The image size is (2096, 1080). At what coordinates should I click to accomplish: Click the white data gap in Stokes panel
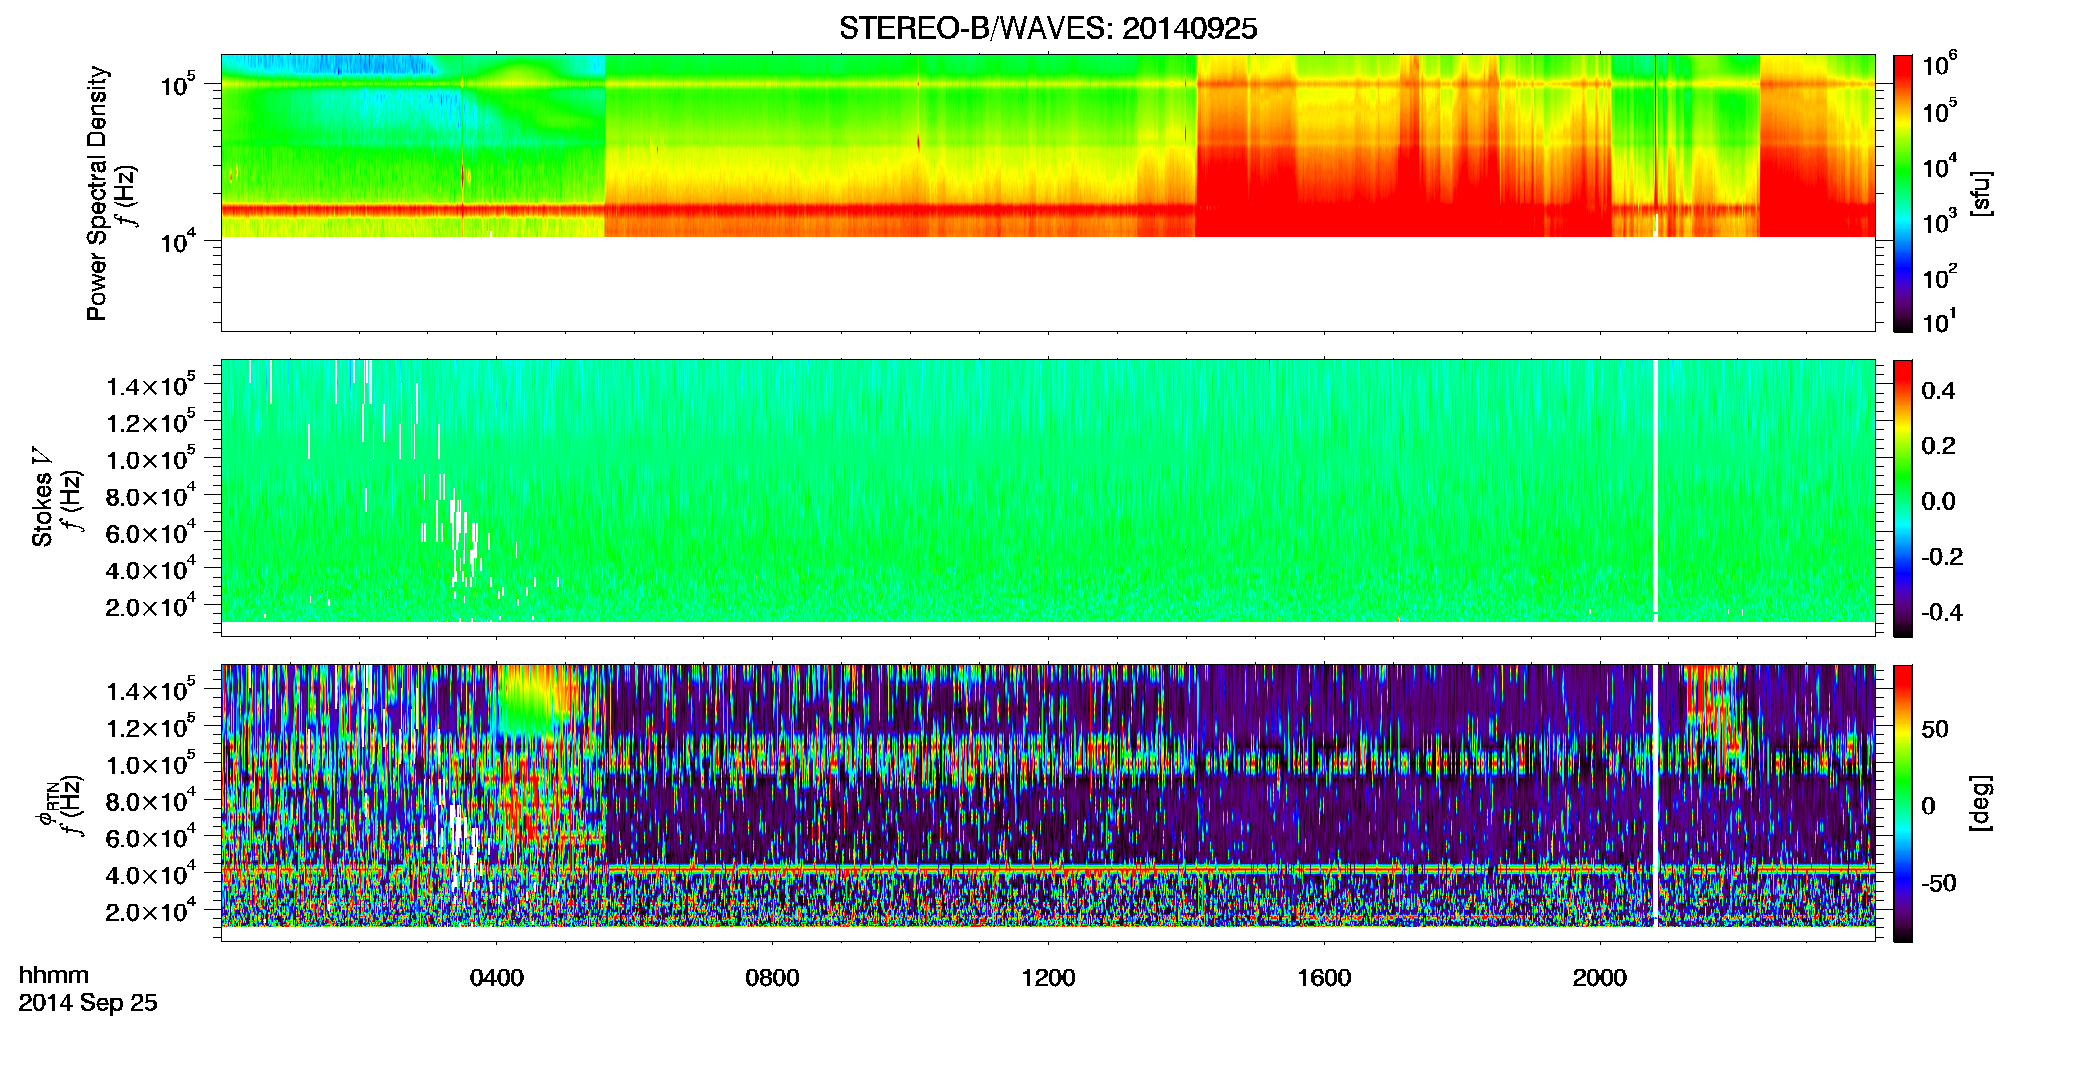click(1656, 490)
